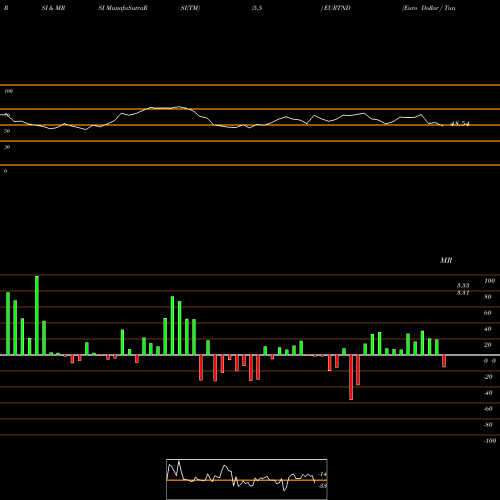This screenshot has height=500, width=500.
Task: Click the RSI axis label 0
Action: pos(5,171)
